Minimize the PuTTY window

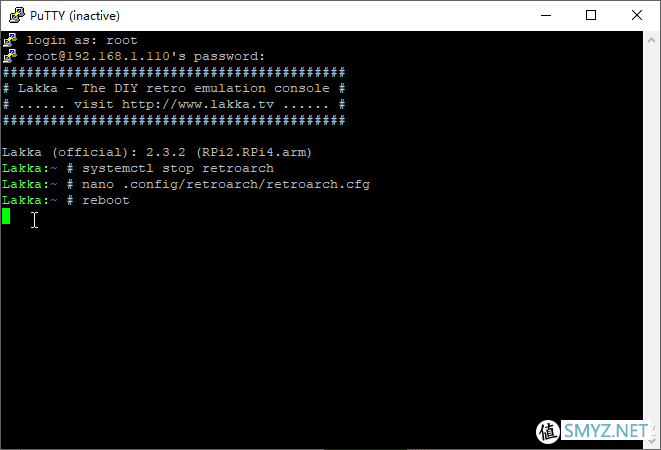(546, 15)
